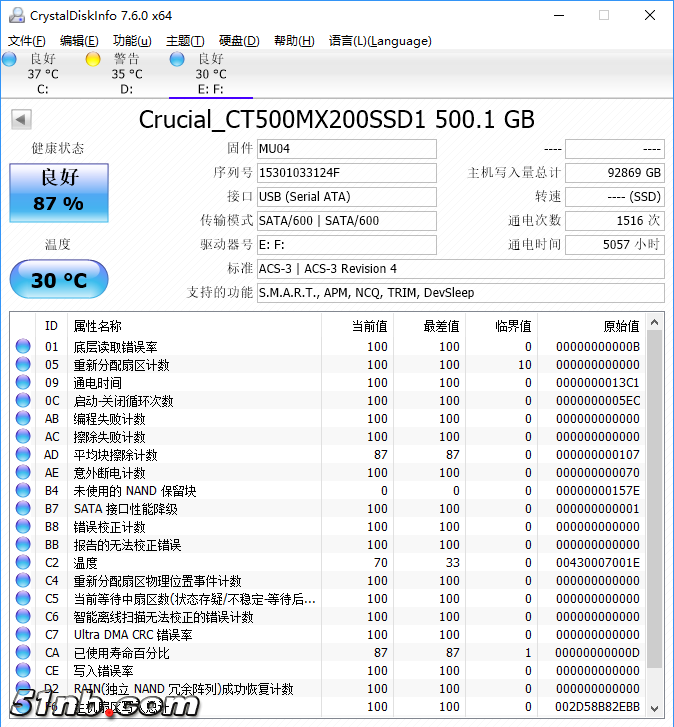Click status orb for attribute AD average erase count
This screenshot has width=674, height=727.
[23, 455]
